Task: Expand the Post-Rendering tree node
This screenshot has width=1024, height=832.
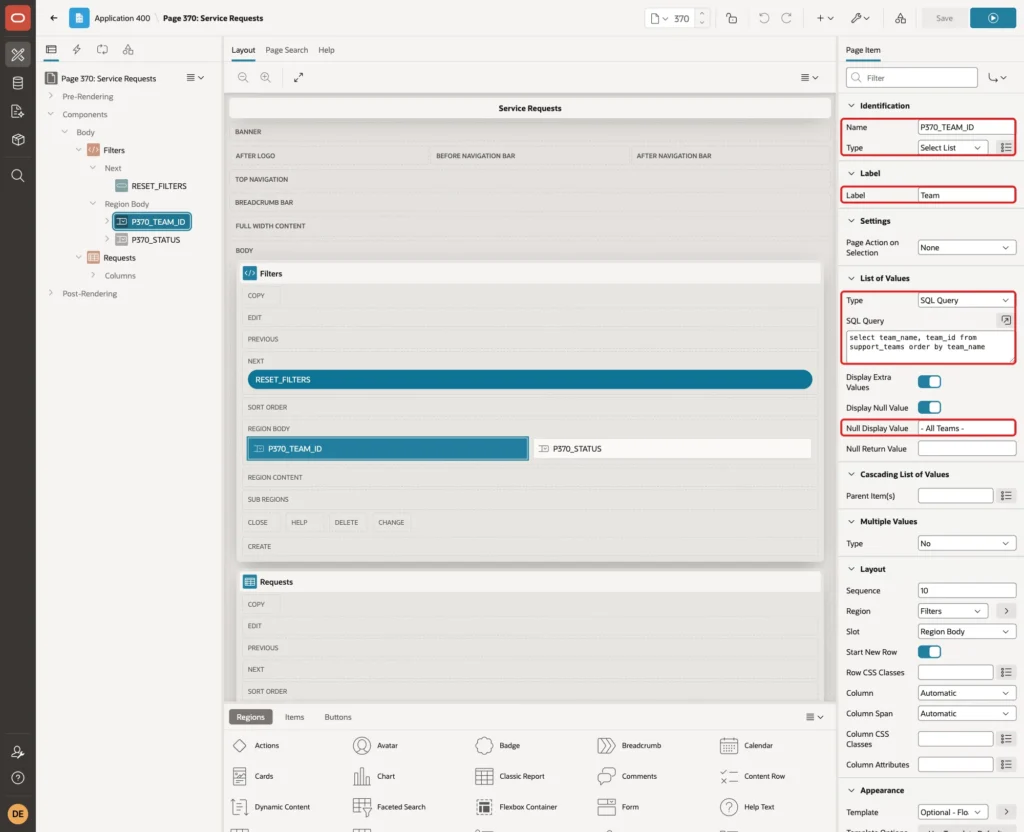Action: (51, 293)
